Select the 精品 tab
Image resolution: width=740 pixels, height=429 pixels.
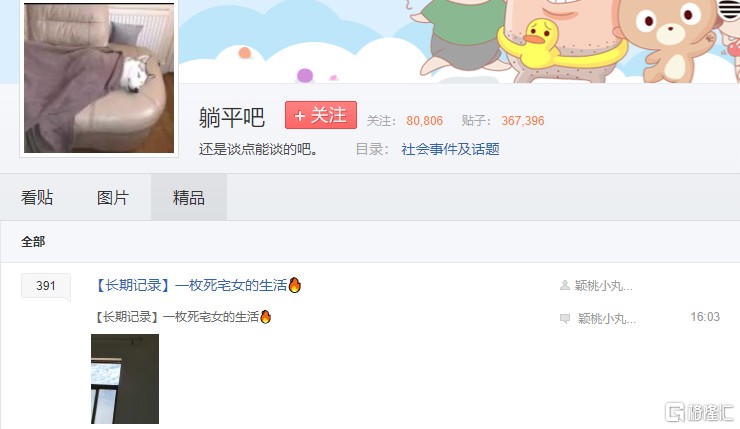(x=189, y=197)
